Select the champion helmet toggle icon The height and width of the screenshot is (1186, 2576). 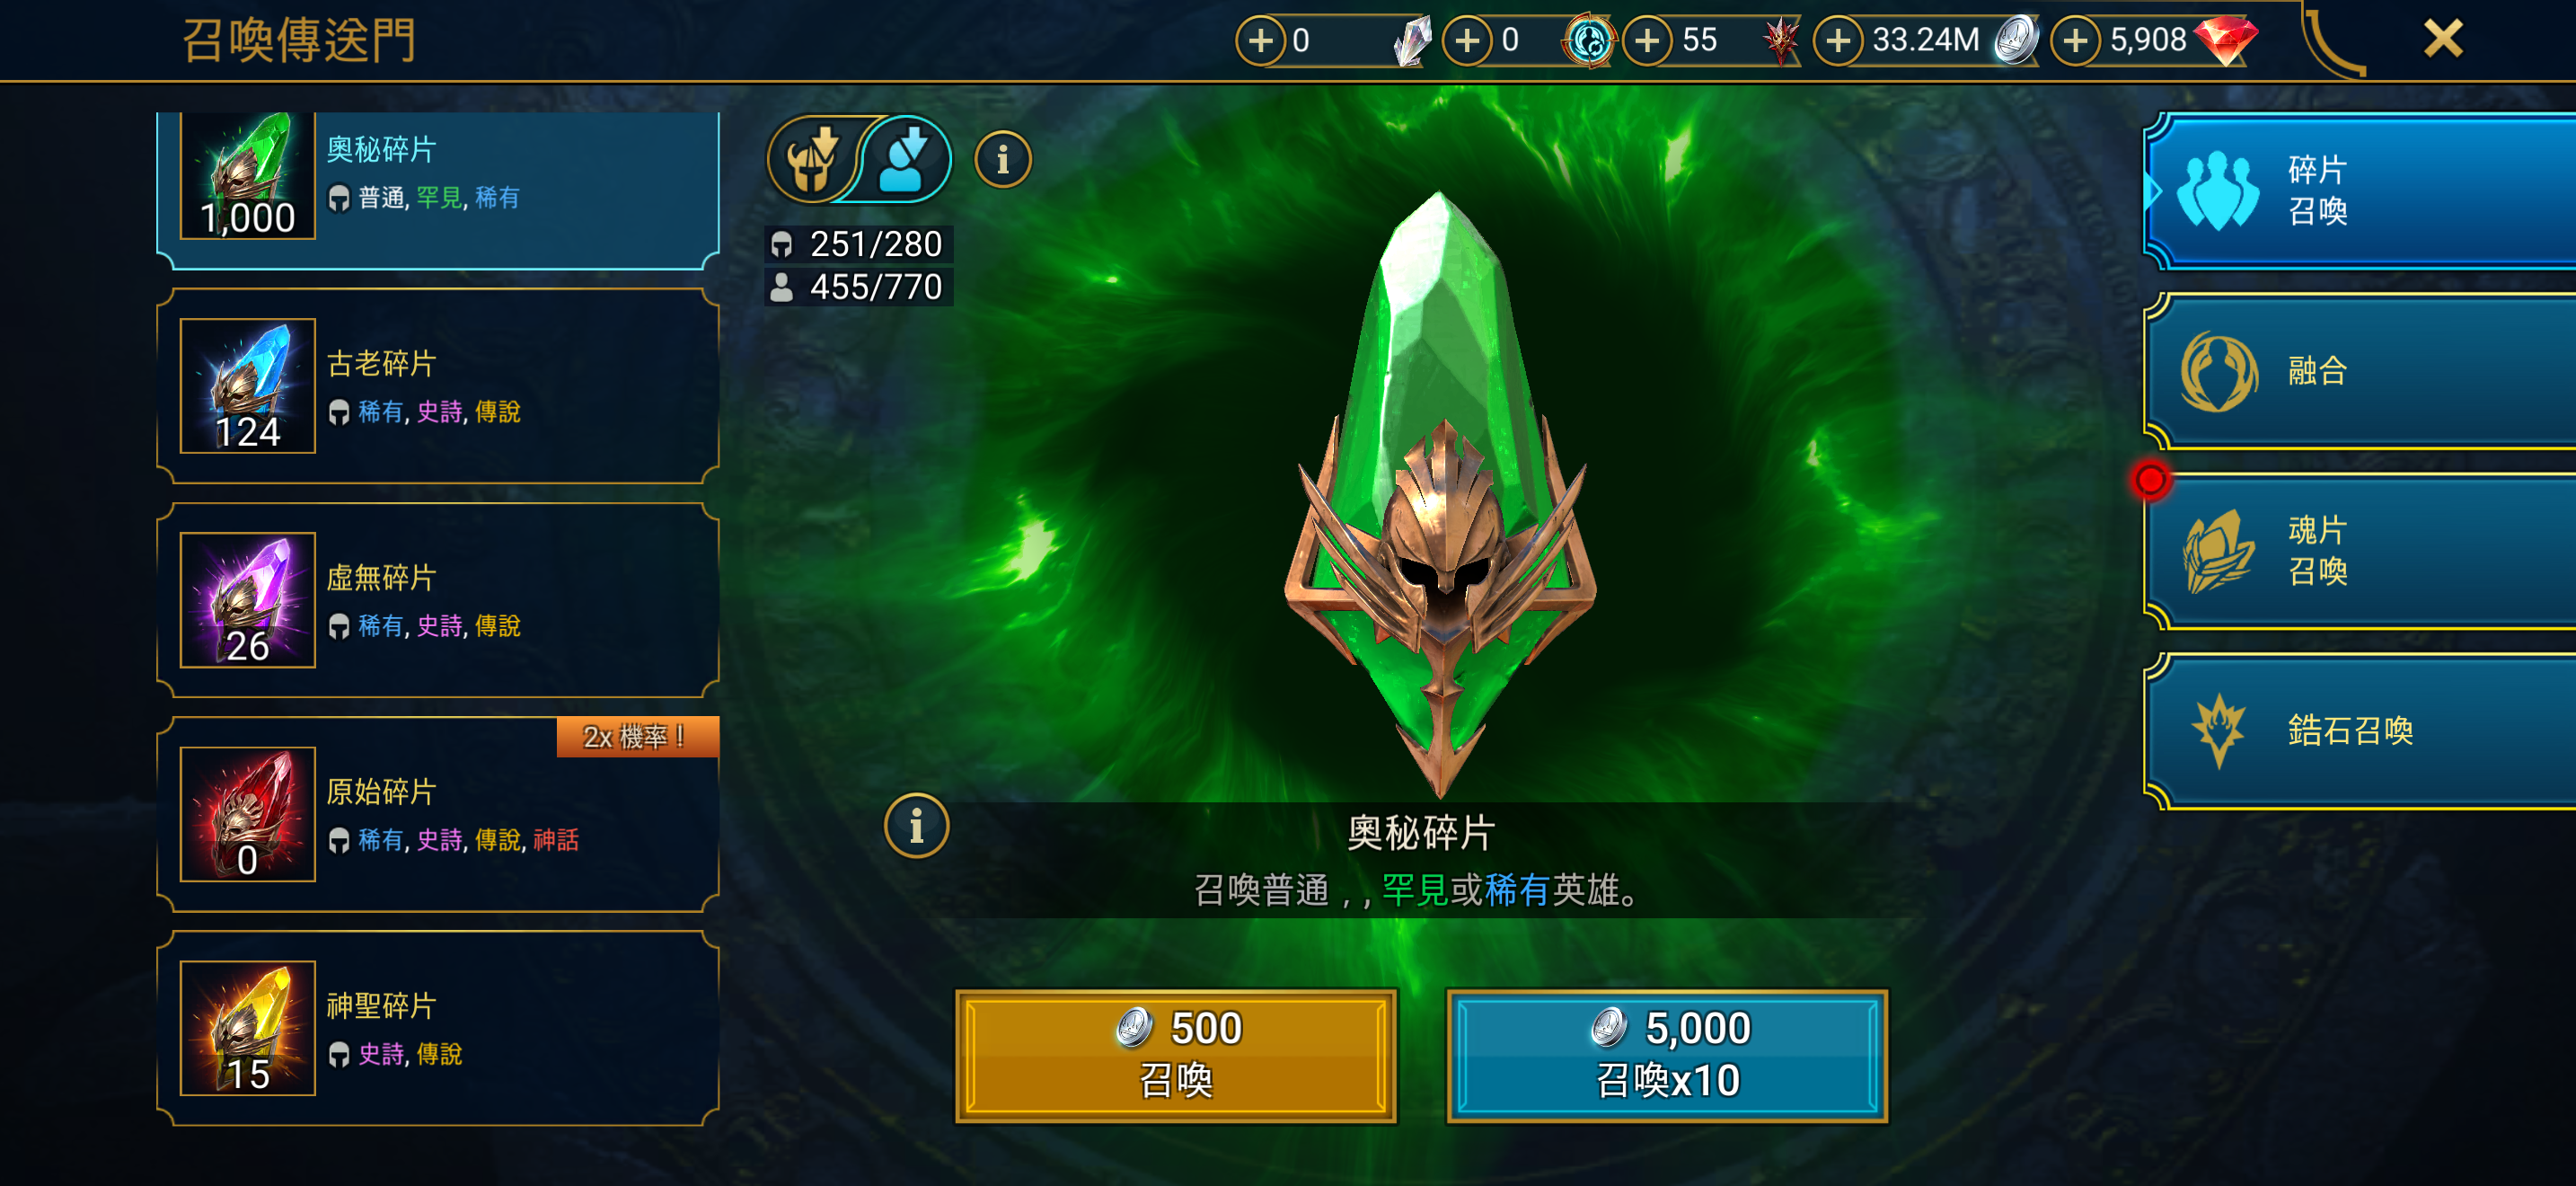[812, 159]
